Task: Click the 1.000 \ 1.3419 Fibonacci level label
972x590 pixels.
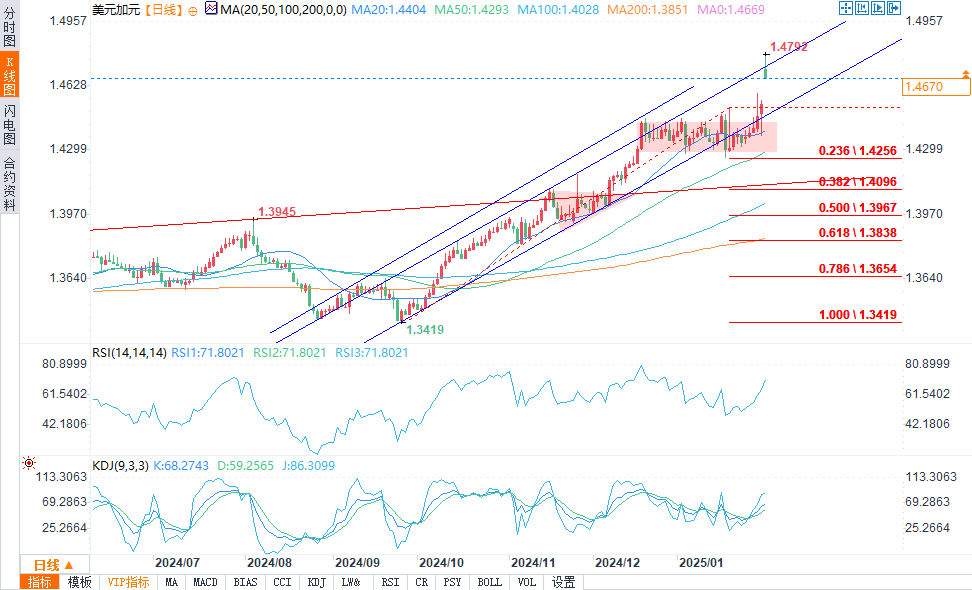Action: click(x=858, y=315)
